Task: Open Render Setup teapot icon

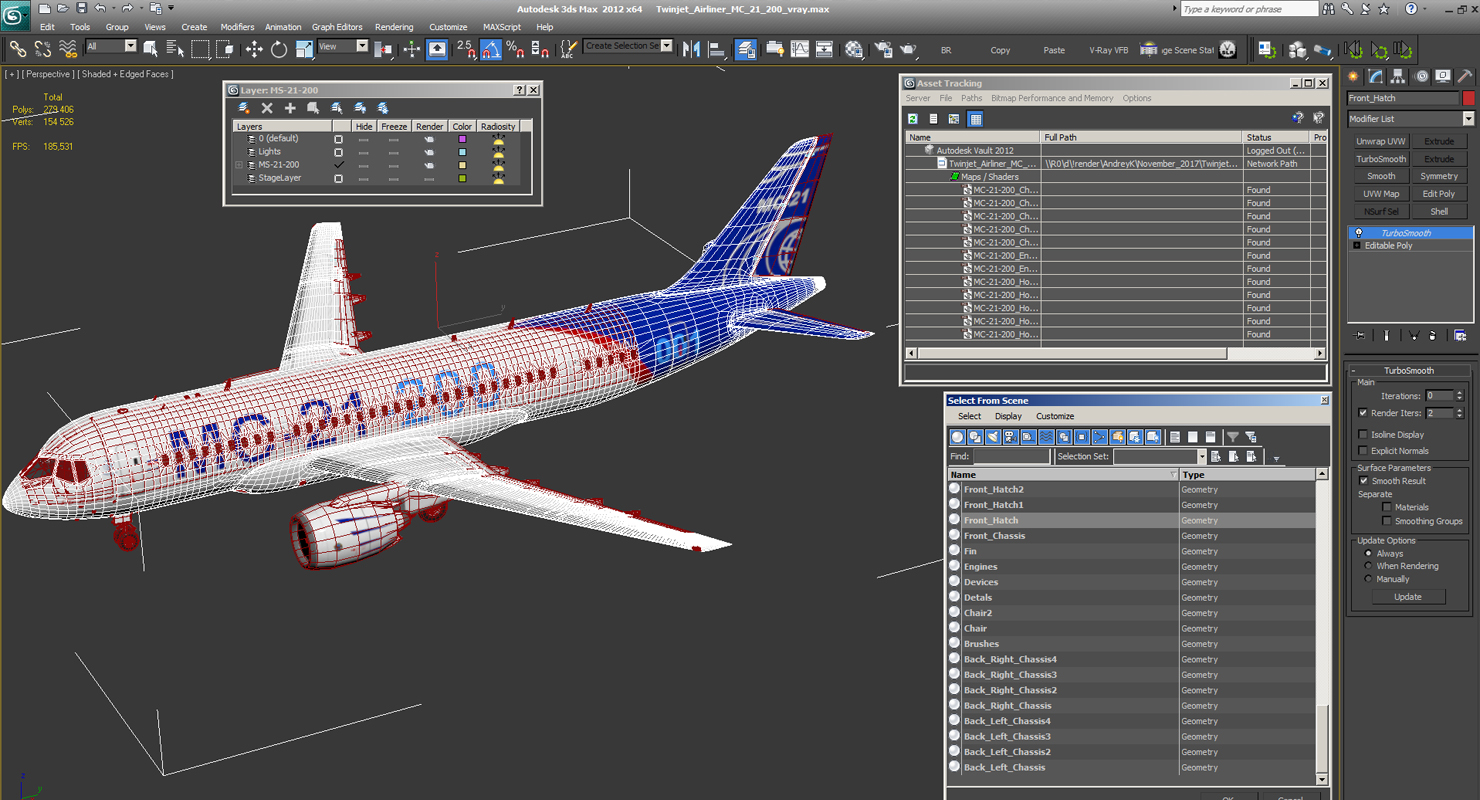Action: pos(883,48)
